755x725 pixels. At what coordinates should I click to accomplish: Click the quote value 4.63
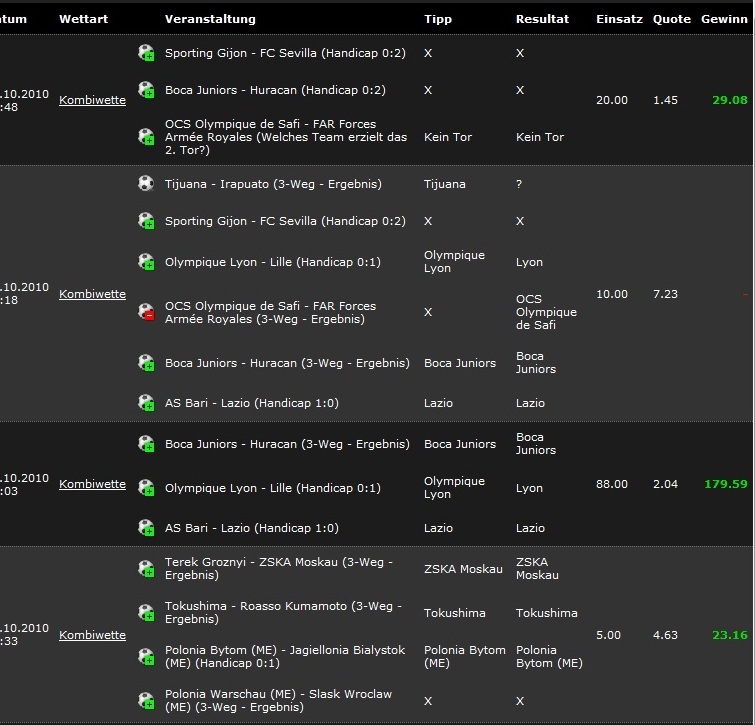(665, 635)
